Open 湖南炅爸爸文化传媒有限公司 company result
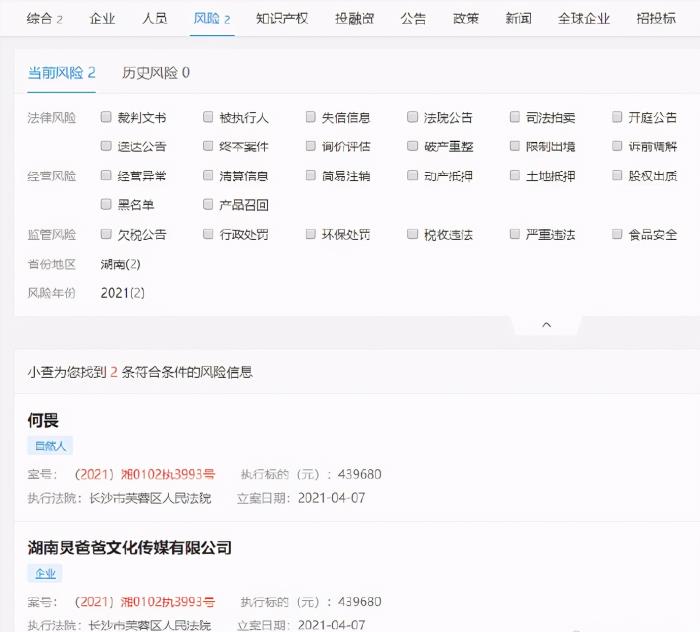The image size is (700, 632). pos(130,547)
